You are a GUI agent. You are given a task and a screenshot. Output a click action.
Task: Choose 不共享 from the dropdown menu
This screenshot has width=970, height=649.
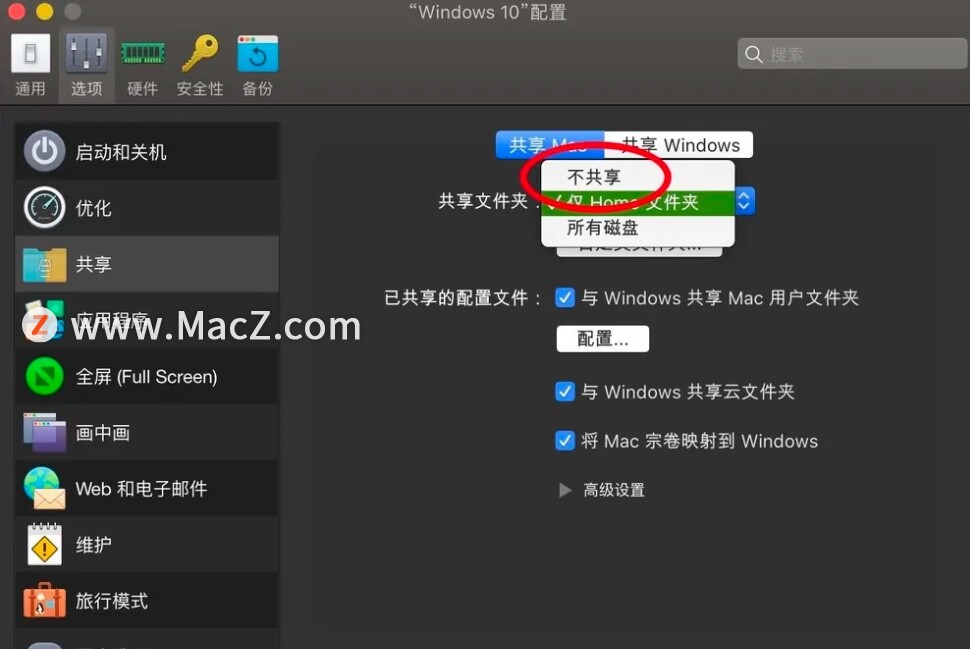click(638, 177)
